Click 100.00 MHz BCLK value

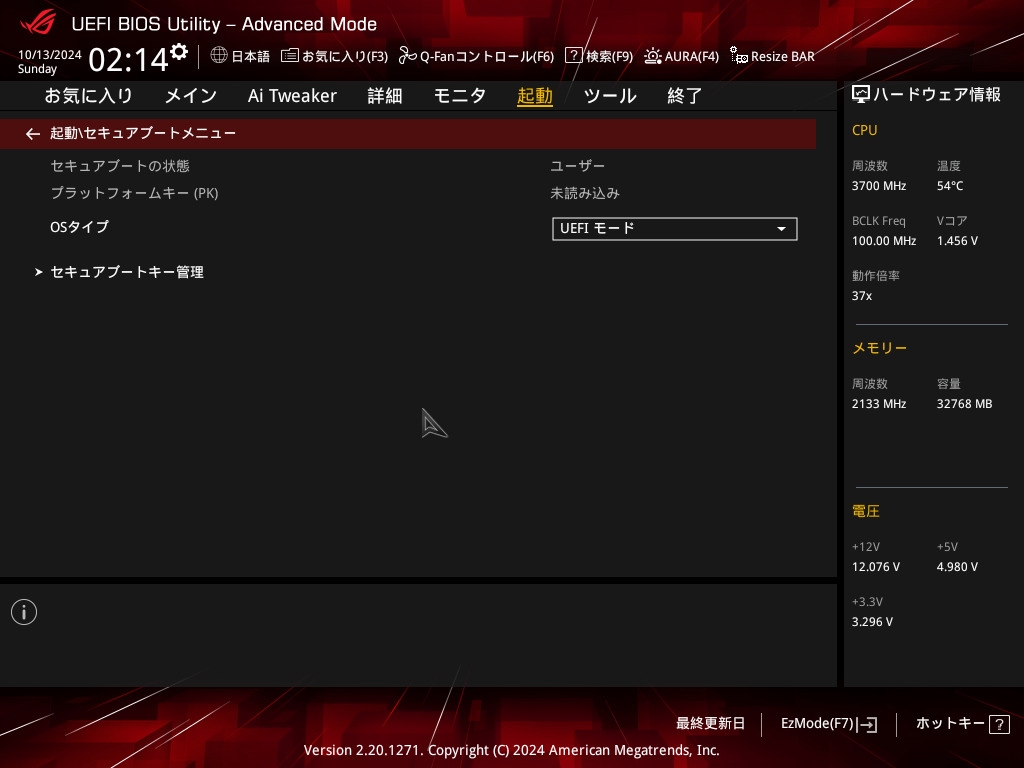(884, 241)
